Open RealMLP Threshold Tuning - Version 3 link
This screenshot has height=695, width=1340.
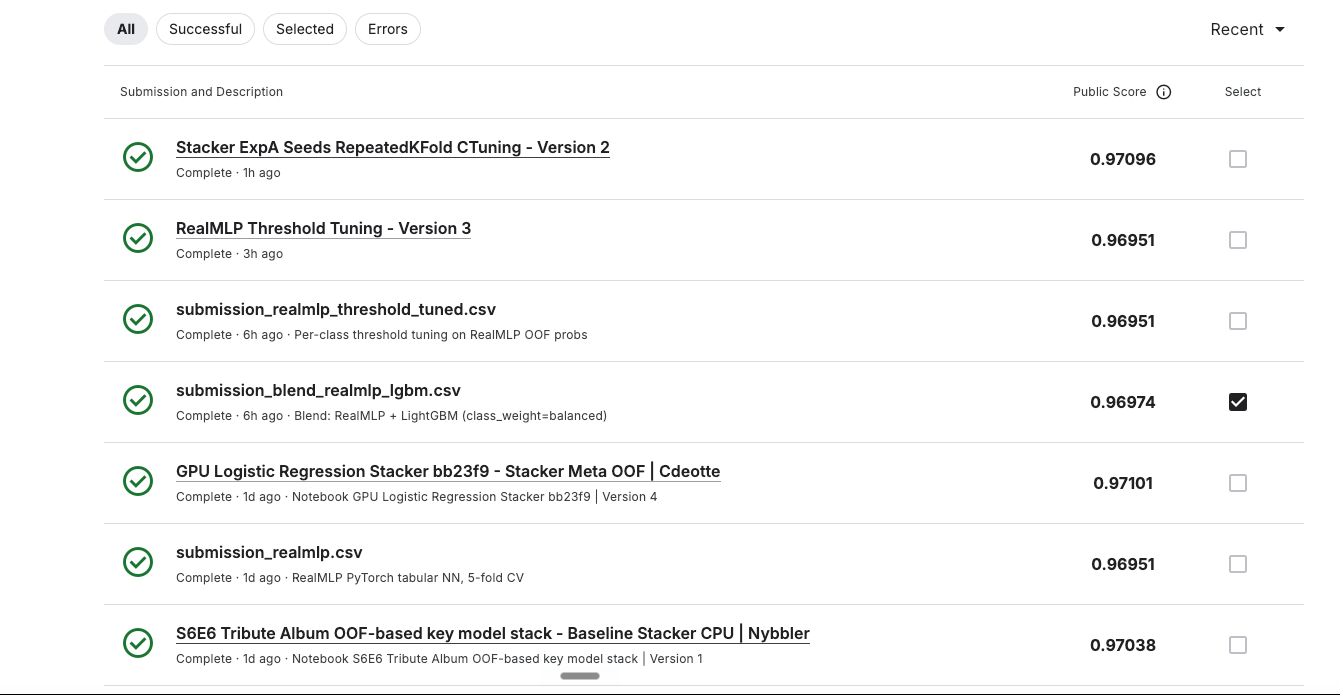click(x=323, y=228)
